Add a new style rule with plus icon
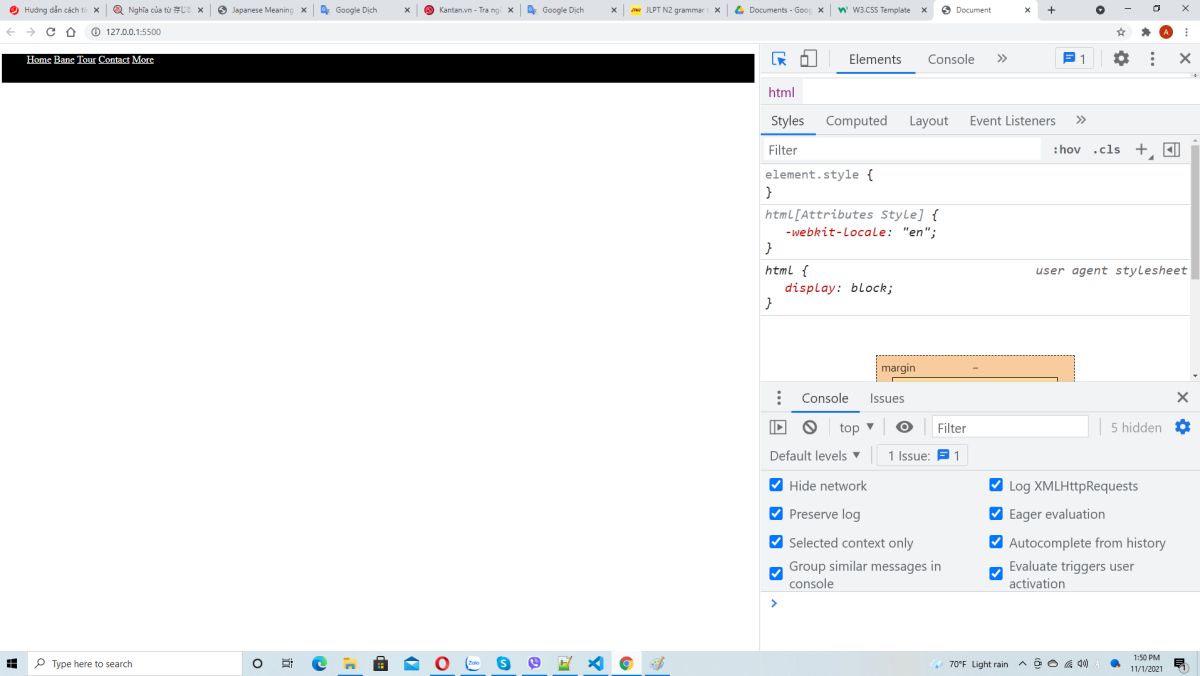The image size is (1200, 676). coord(1142,150)
